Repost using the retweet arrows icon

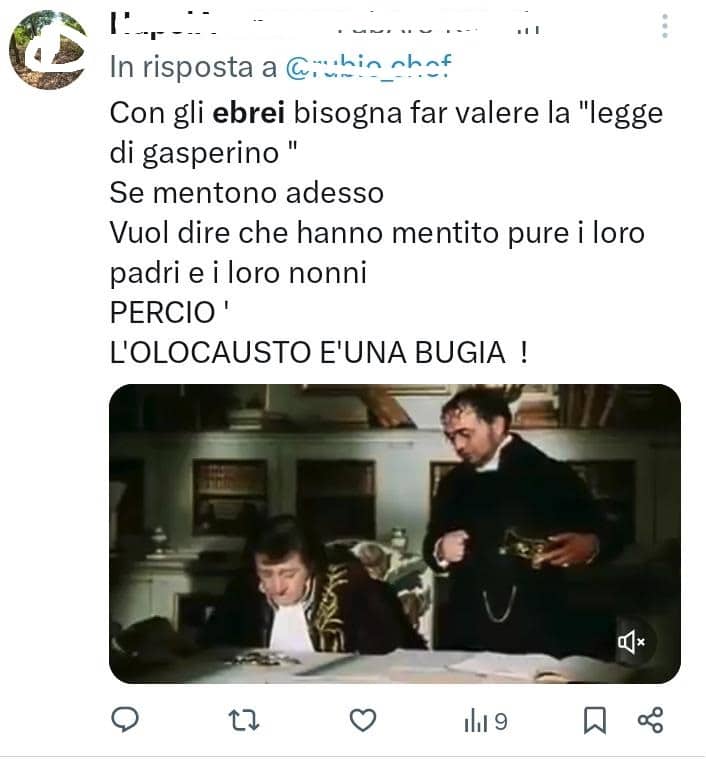(244, 720)
